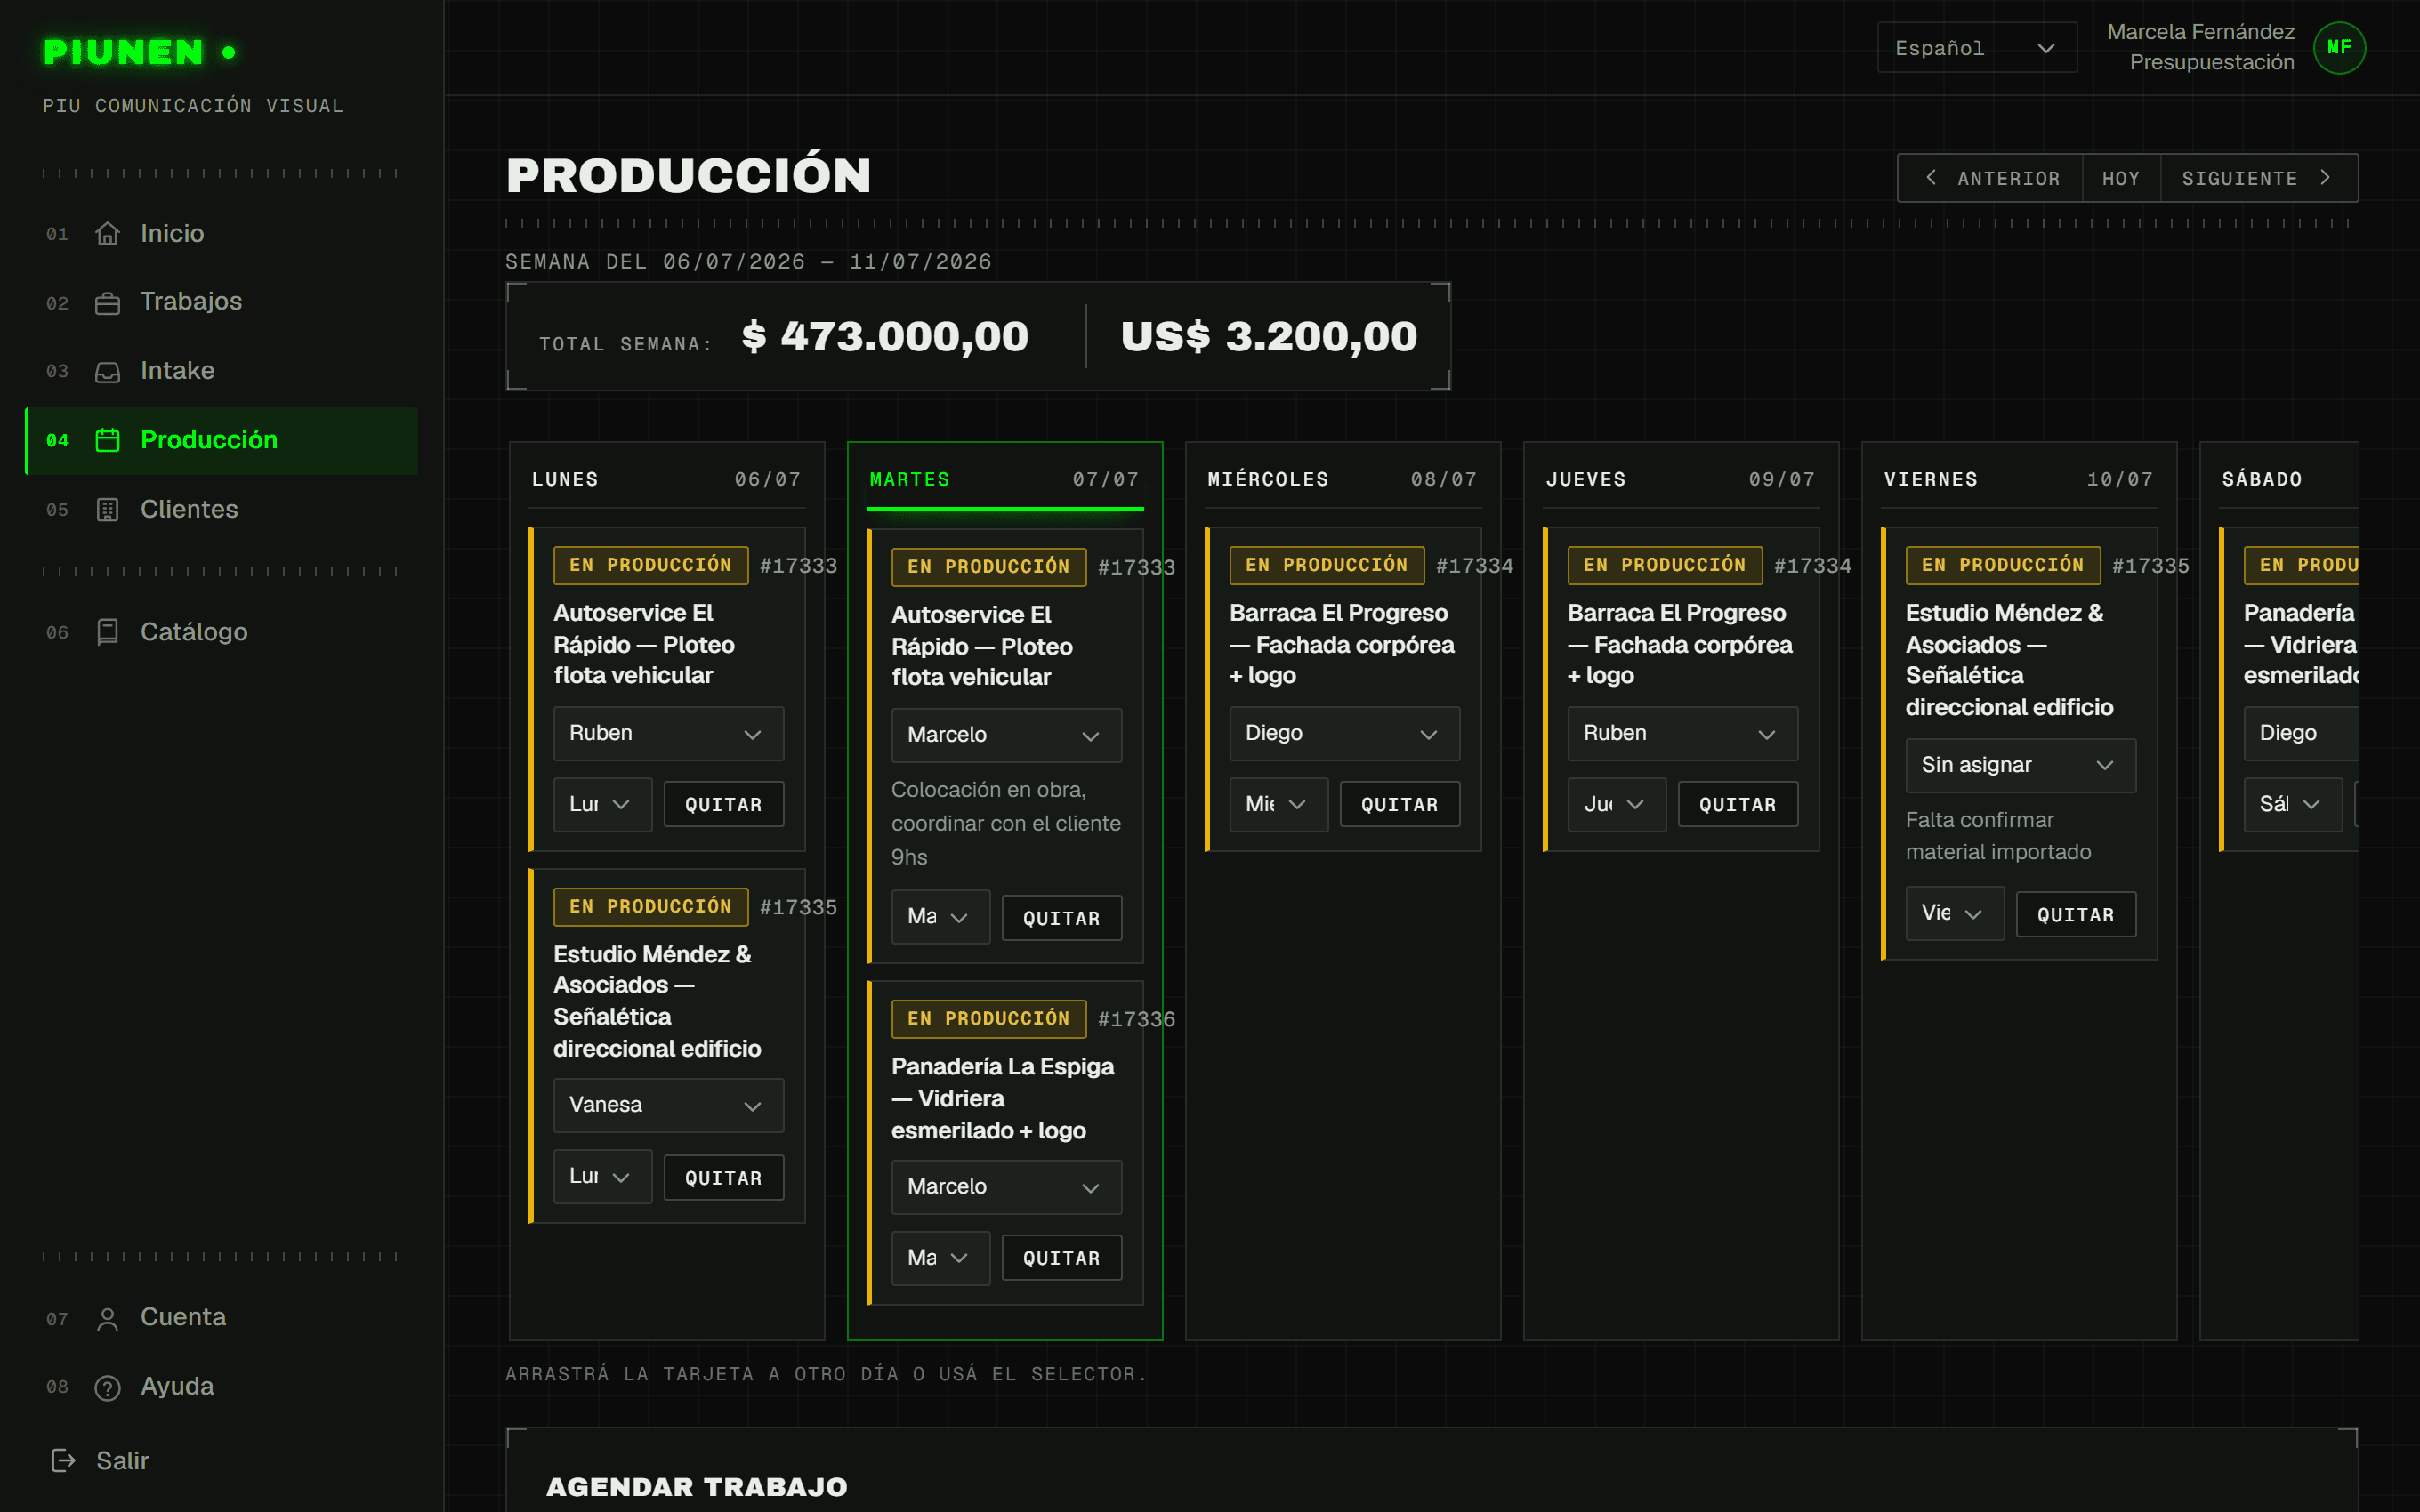Screen dimensions: 2420x1512
Task: Quitar Autoservice card from Martes
Action: (1062, 918)
